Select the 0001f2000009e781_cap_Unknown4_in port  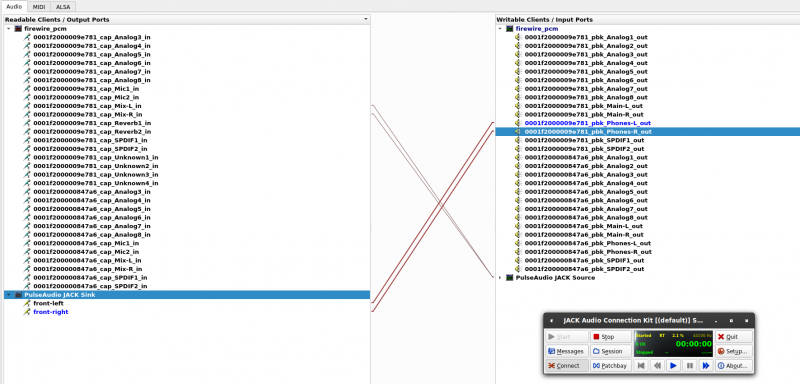pyautogui.click(x=96, y=183)
